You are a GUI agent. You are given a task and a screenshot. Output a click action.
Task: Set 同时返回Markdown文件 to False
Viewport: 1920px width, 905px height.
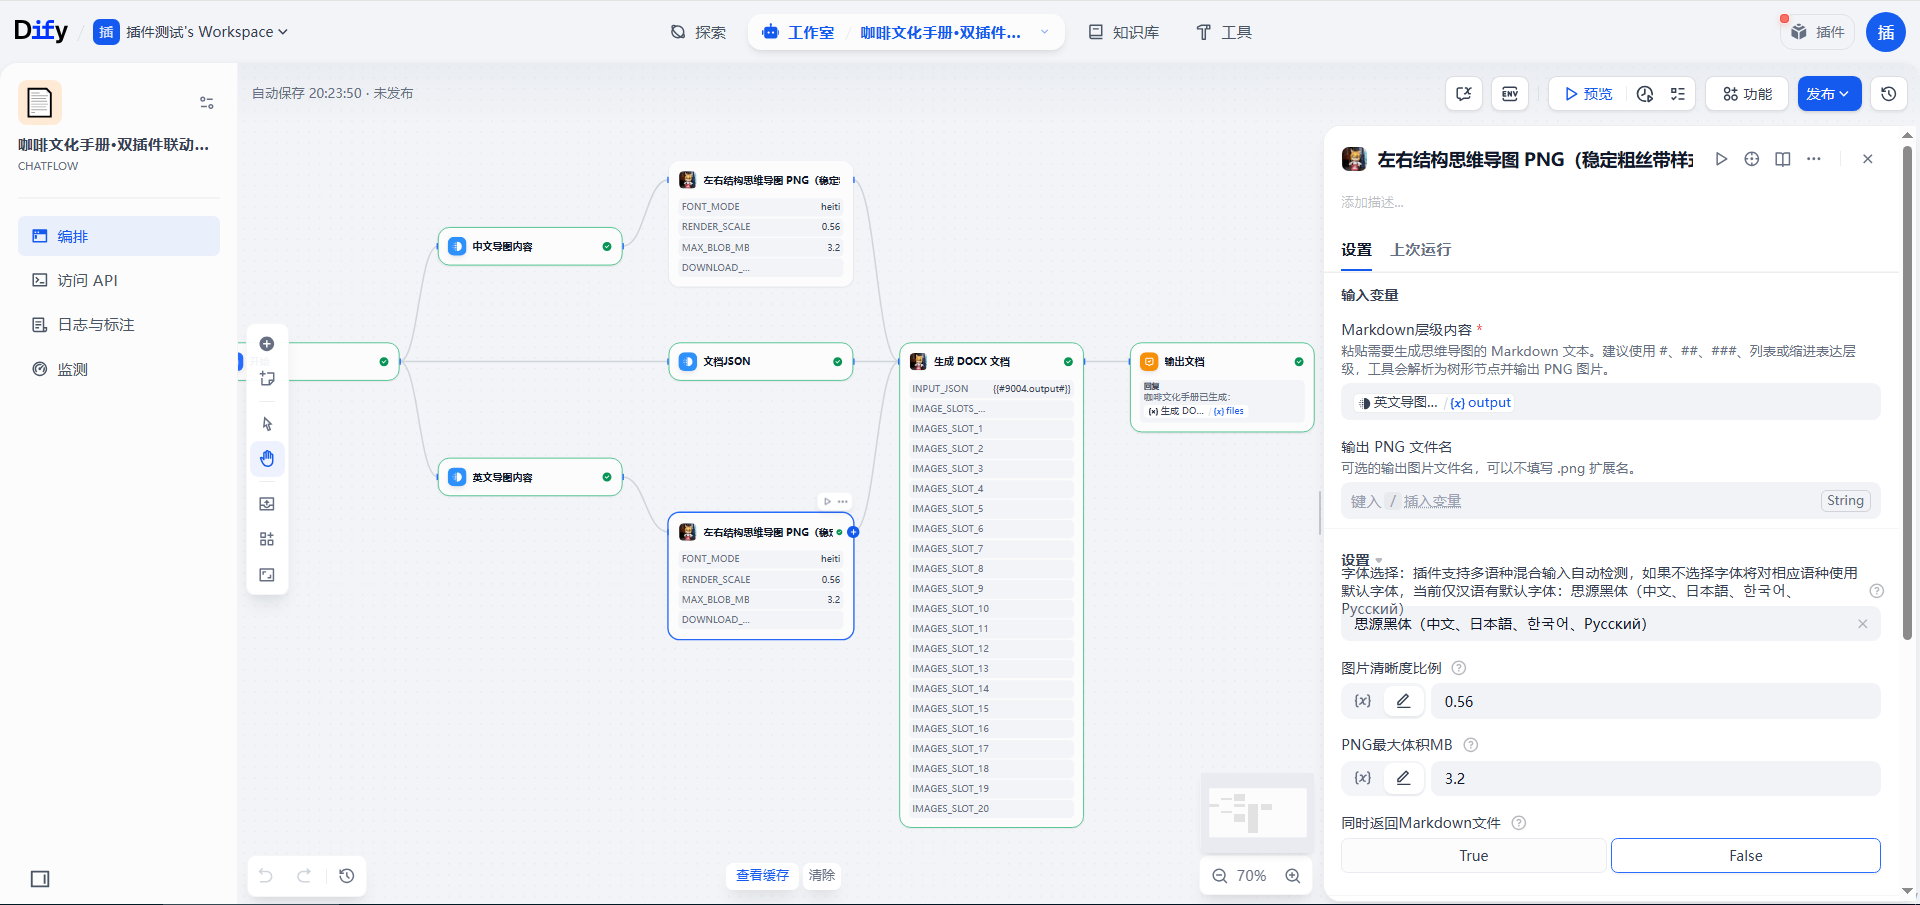1746,856
